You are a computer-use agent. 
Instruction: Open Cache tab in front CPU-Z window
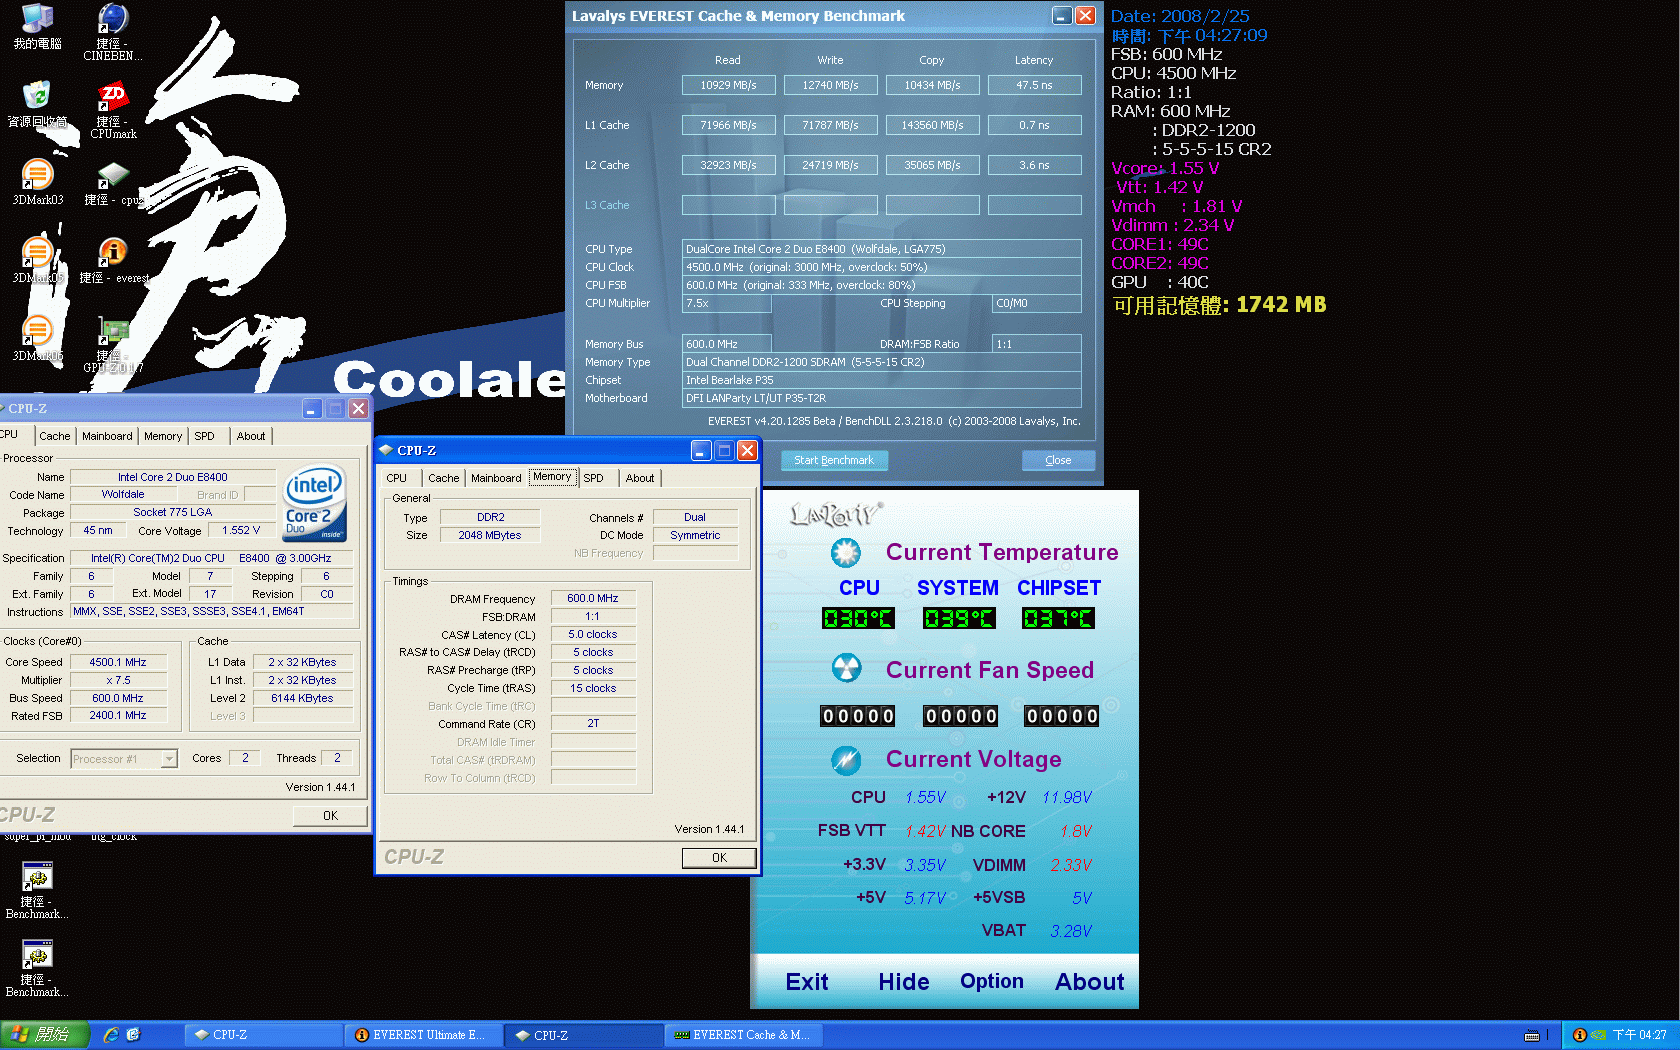coord(444,478)
